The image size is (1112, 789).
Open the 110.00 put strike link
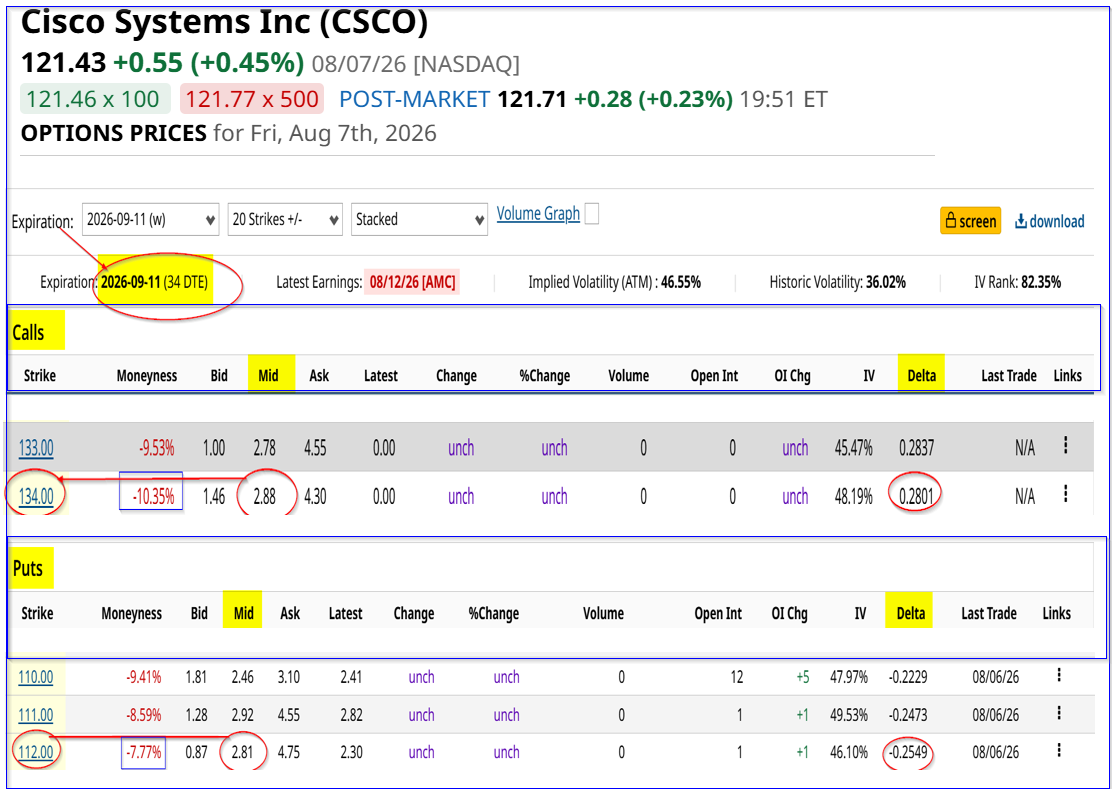(x=35, y=677)
